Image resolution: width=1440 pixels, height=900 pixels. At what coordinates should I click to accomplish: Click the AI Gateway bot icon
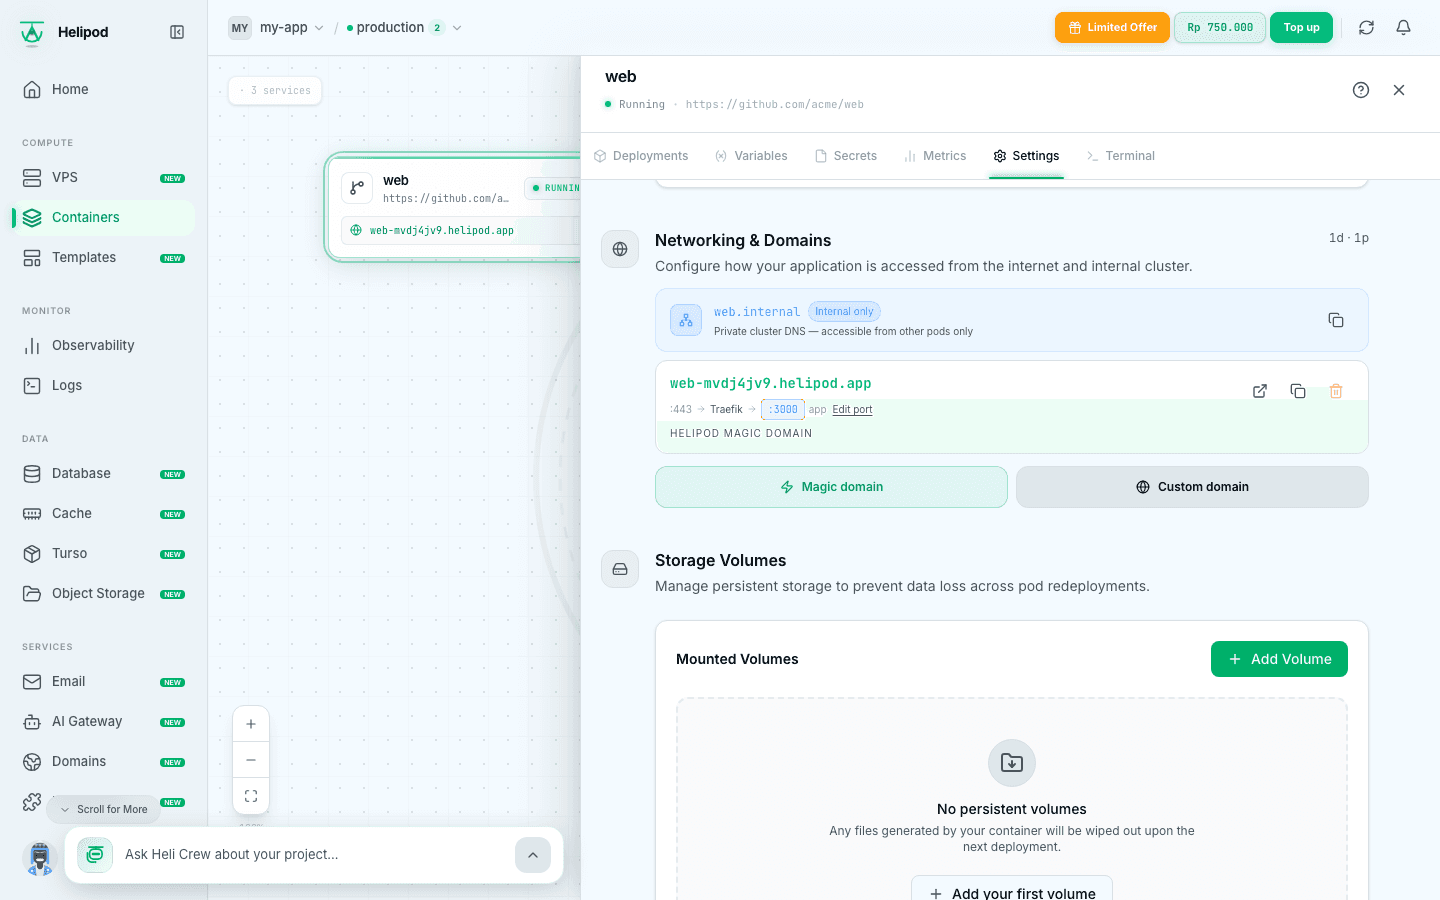tap(32, 721)
